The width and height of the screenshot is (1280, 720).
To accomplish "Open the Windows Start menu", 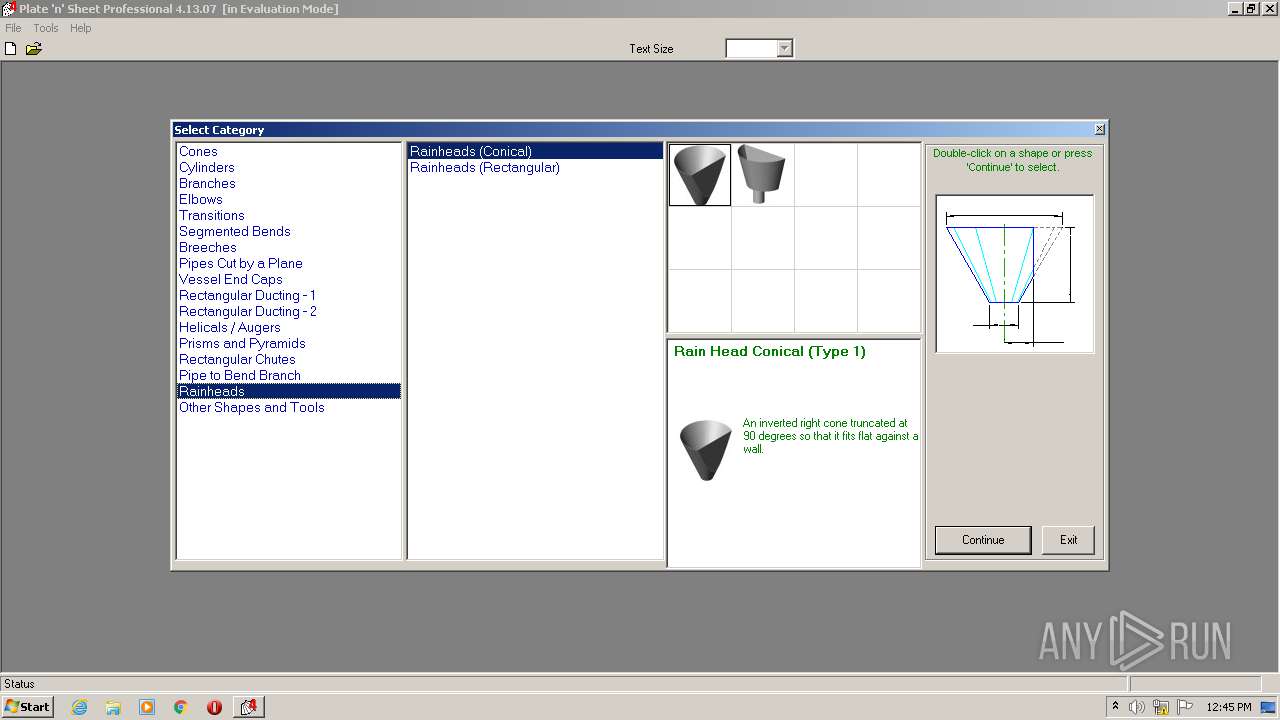I will (x=28, y=706).
